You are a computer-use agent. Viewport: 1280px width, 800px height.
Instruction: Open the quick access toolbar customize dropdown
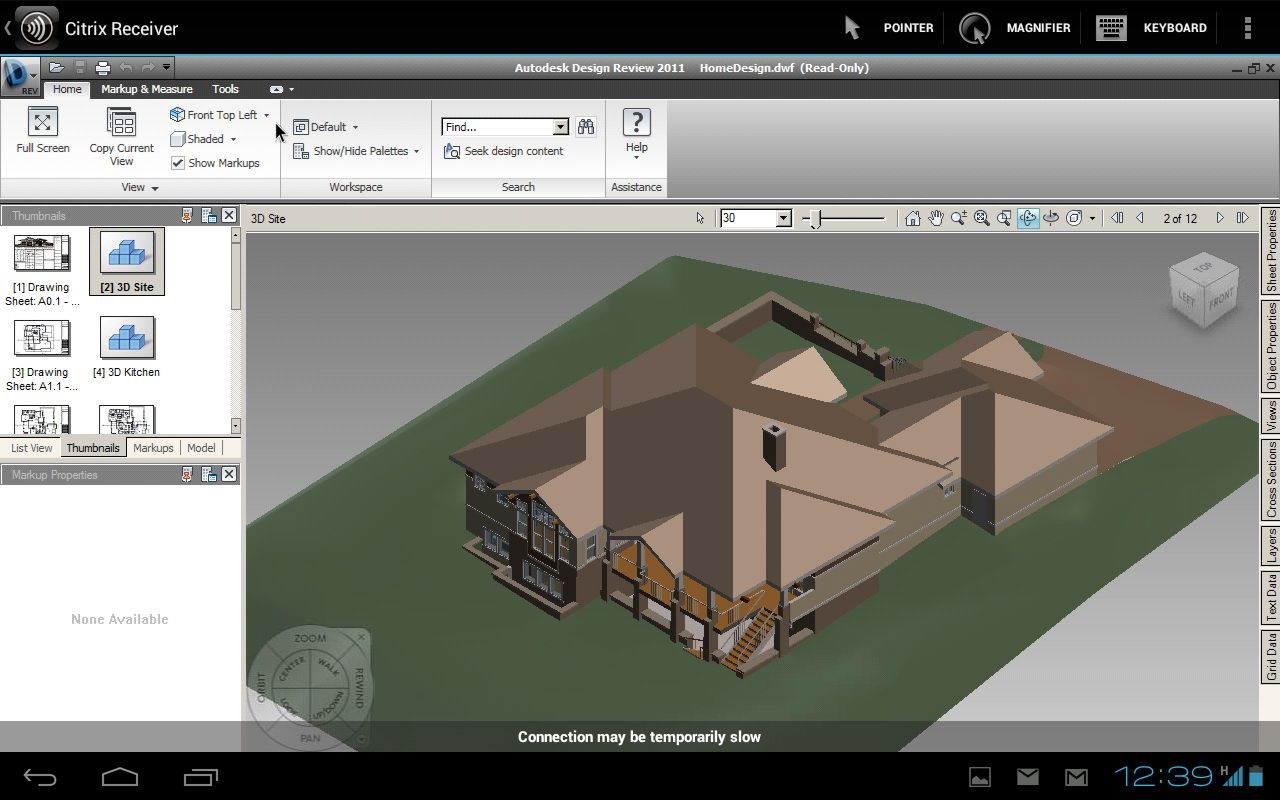[x=166, y=68]
